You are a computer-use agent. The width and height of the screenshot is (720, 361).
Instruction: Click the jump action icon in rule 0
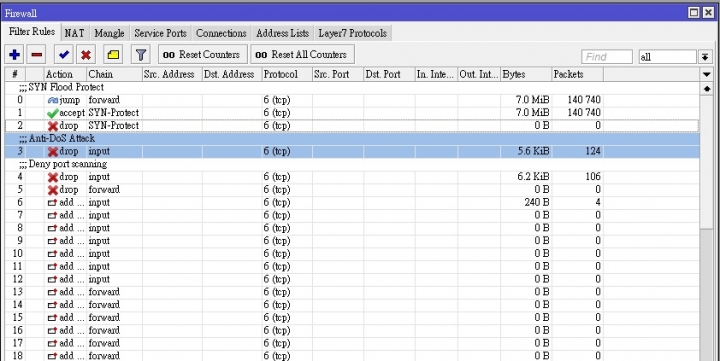(53, 100)
